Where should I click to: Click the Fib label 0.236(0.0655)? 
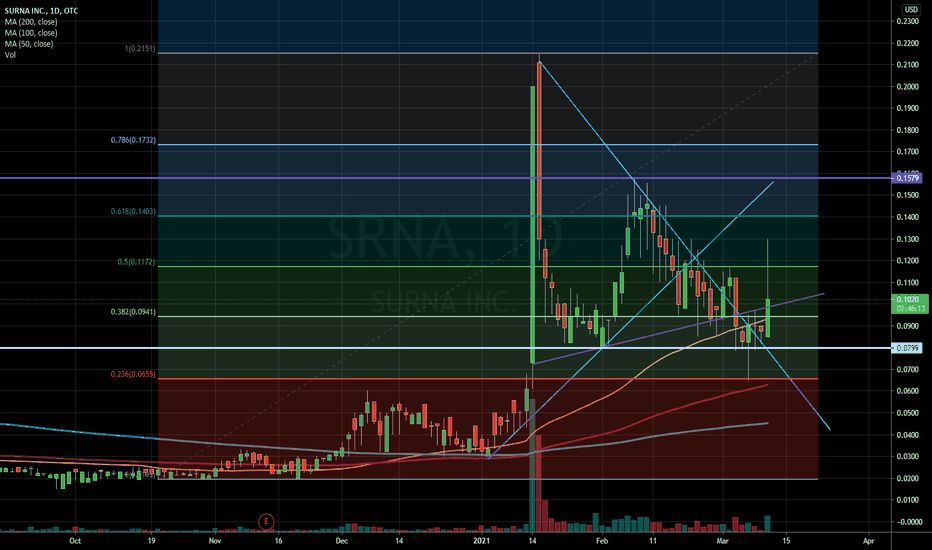tap(133, 375)
